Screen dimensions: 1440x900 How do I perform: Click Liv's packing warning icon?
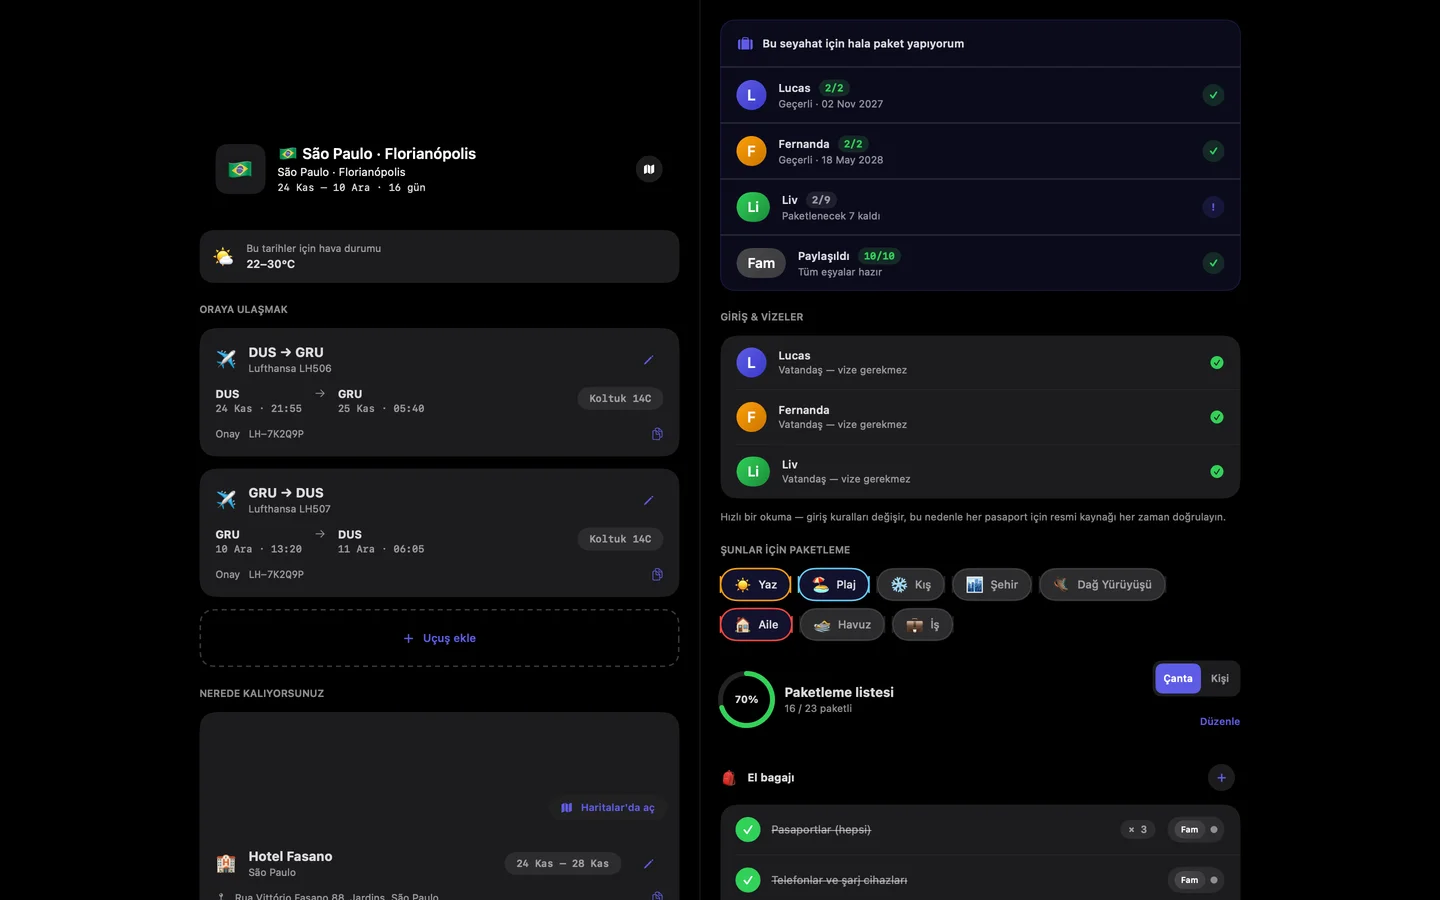(1213, 207)
